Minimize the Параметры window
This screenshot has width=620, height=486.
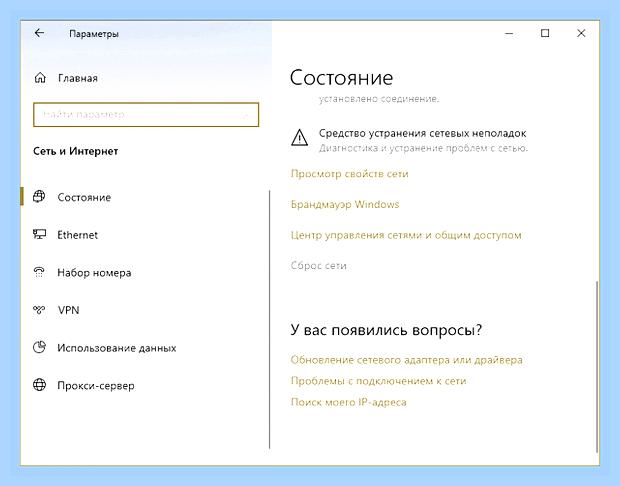(509, 34)
